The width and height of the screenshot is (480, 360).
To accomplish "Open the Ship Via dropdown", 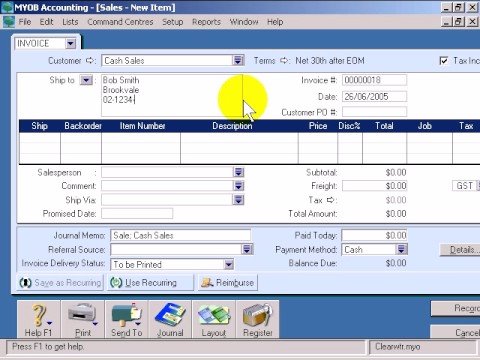I will pyautogui.click(x=239, y=200).
